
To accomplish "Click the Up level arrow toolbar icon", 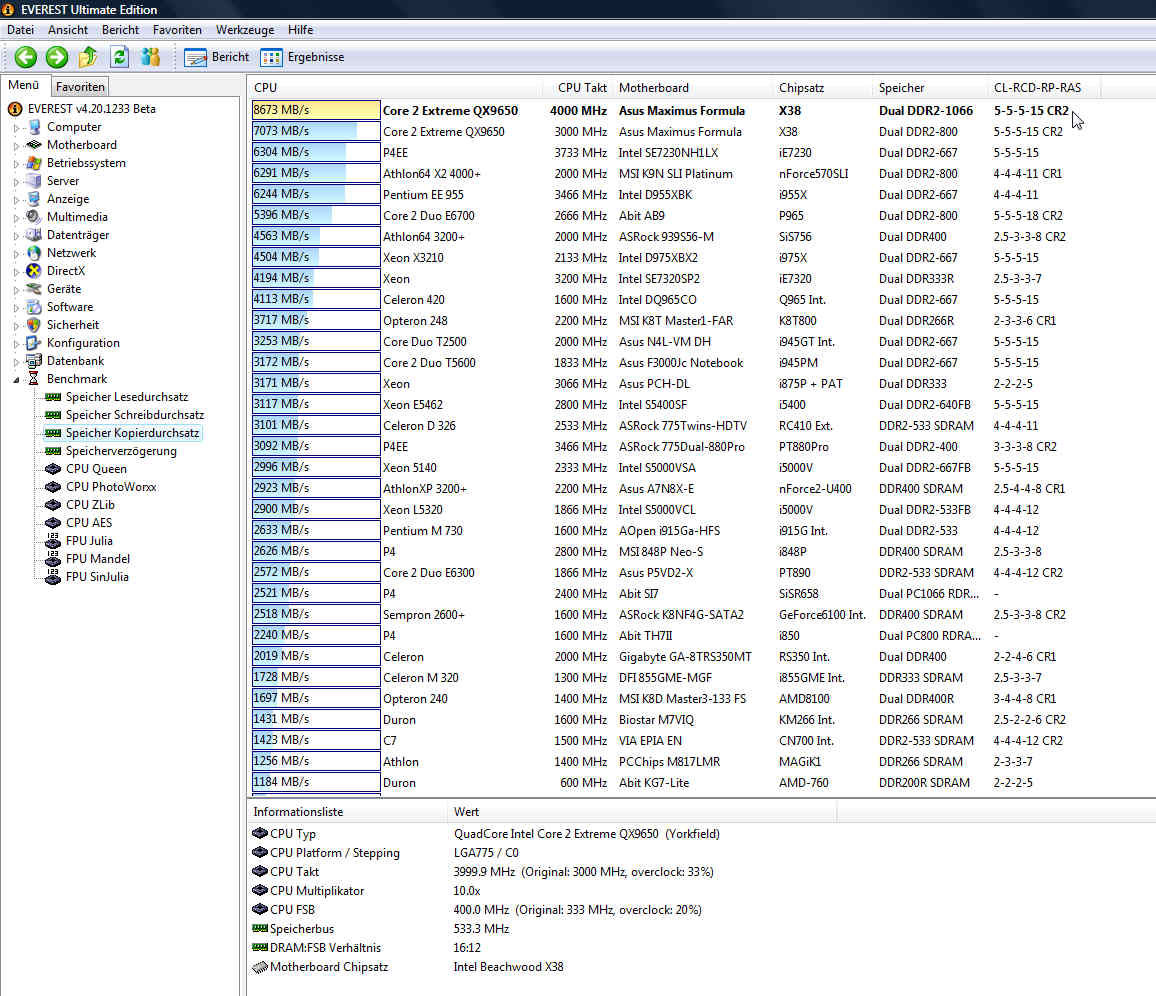I will tap(88, 57).
